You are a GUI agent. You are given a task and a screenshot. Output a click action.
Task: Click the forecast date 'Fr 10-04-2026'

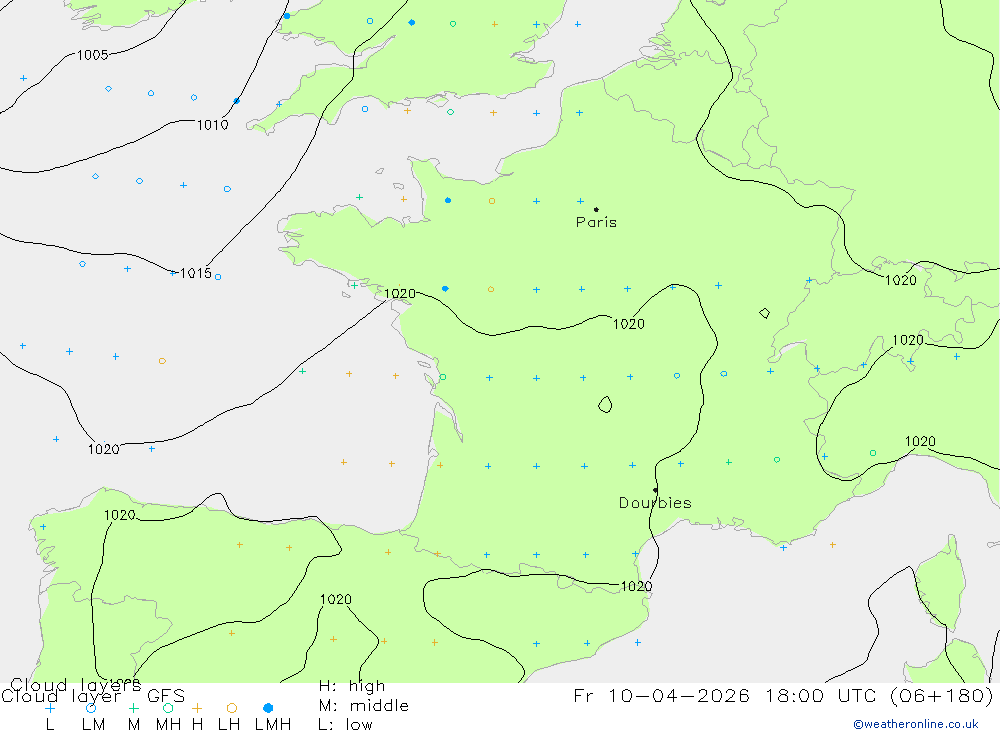[x=661, y=695]
